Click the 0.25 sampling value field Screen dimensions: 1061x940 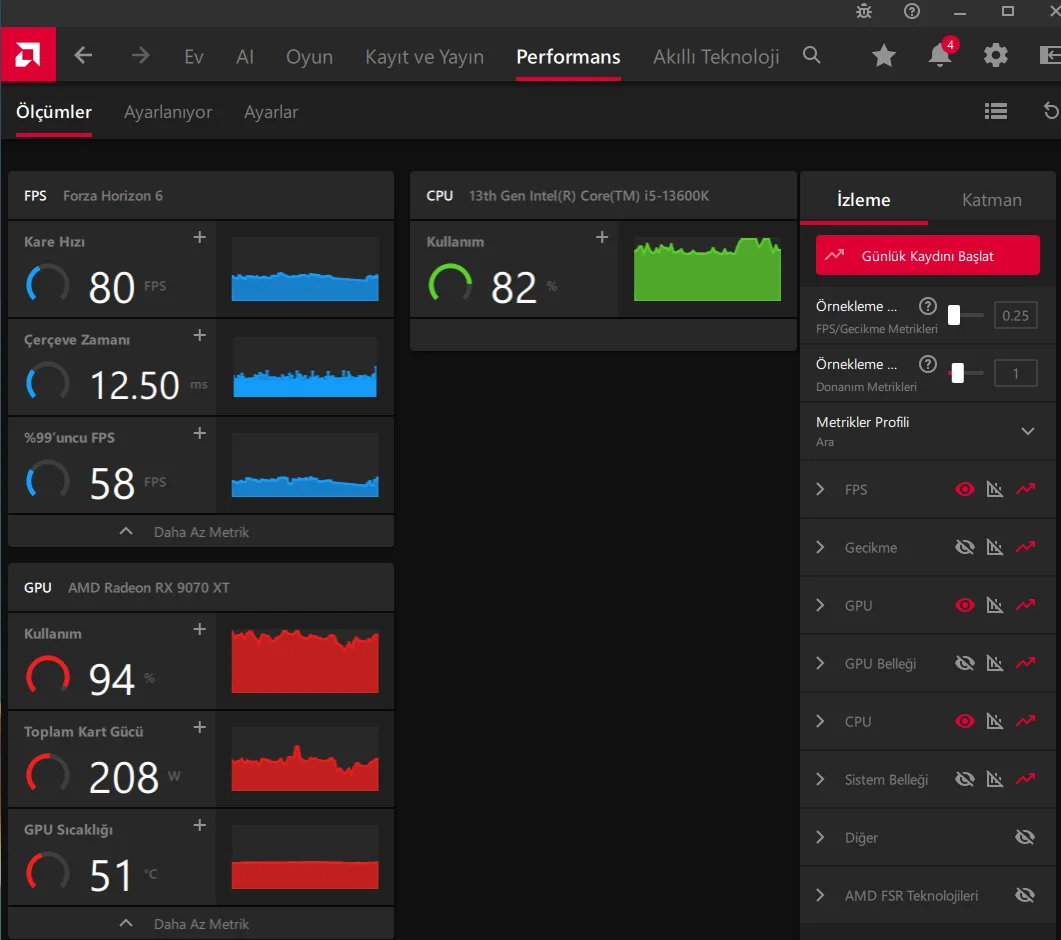1015,315
